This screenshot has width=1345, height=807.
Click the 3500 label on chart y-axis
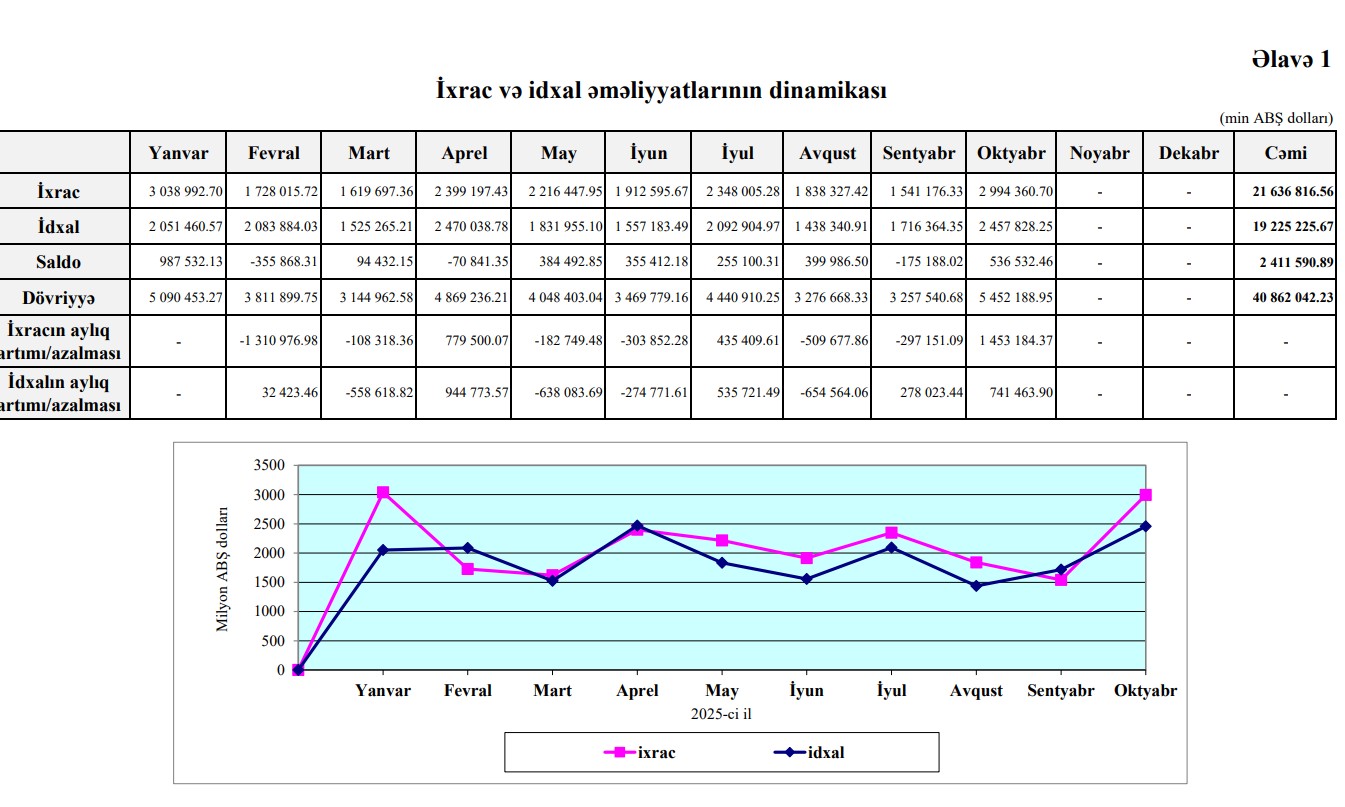click(268, 466)
